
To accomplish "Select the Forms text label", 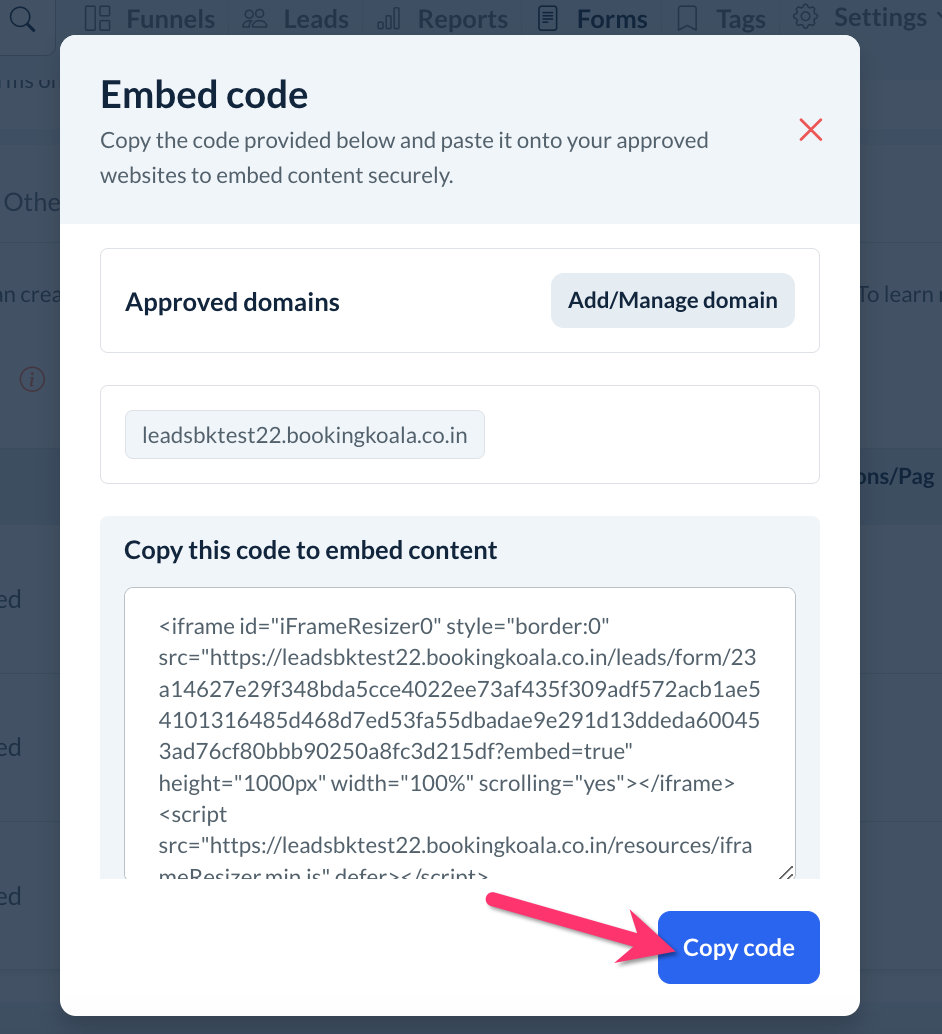I will (x=612, y=18).
